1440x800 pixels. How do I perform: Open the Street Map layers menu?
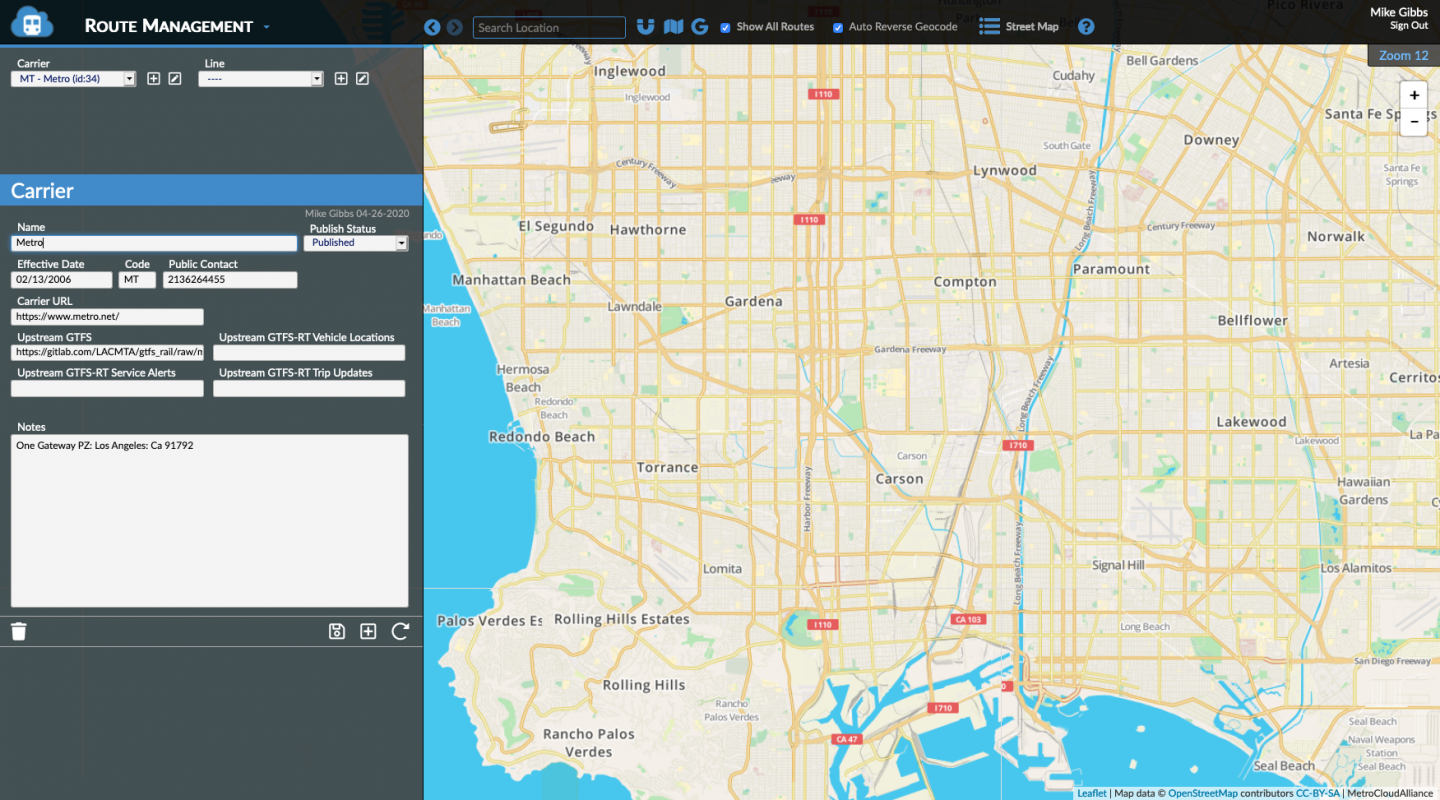point(1019,27)
